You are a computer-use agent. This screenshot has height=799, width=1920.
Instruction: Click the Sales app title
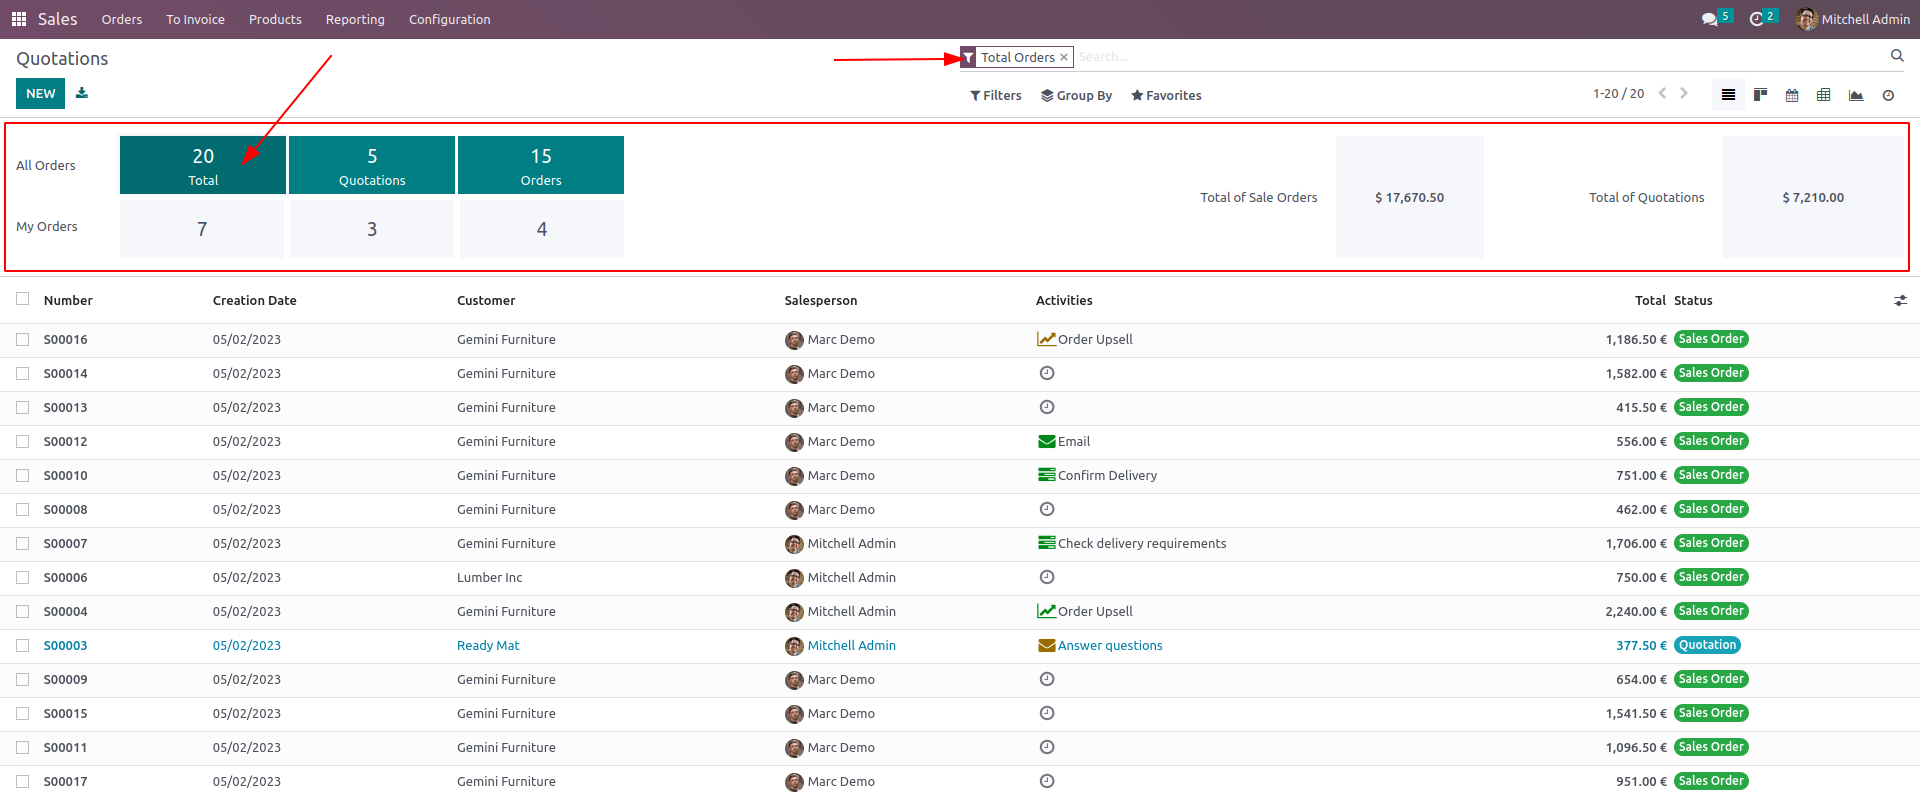click(57, 19)
